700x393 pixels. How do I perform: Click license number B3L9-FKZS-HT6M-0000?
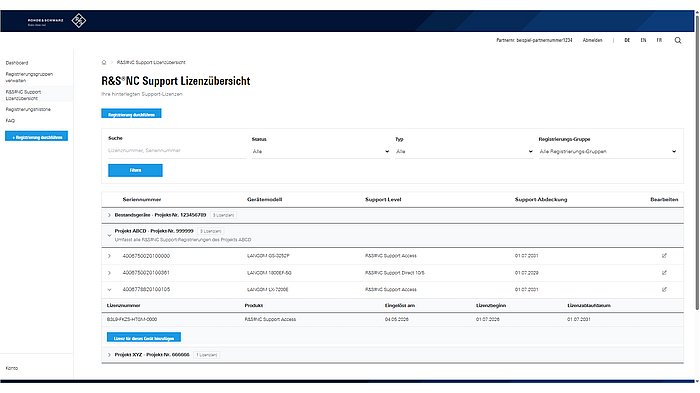coord(132,320)
